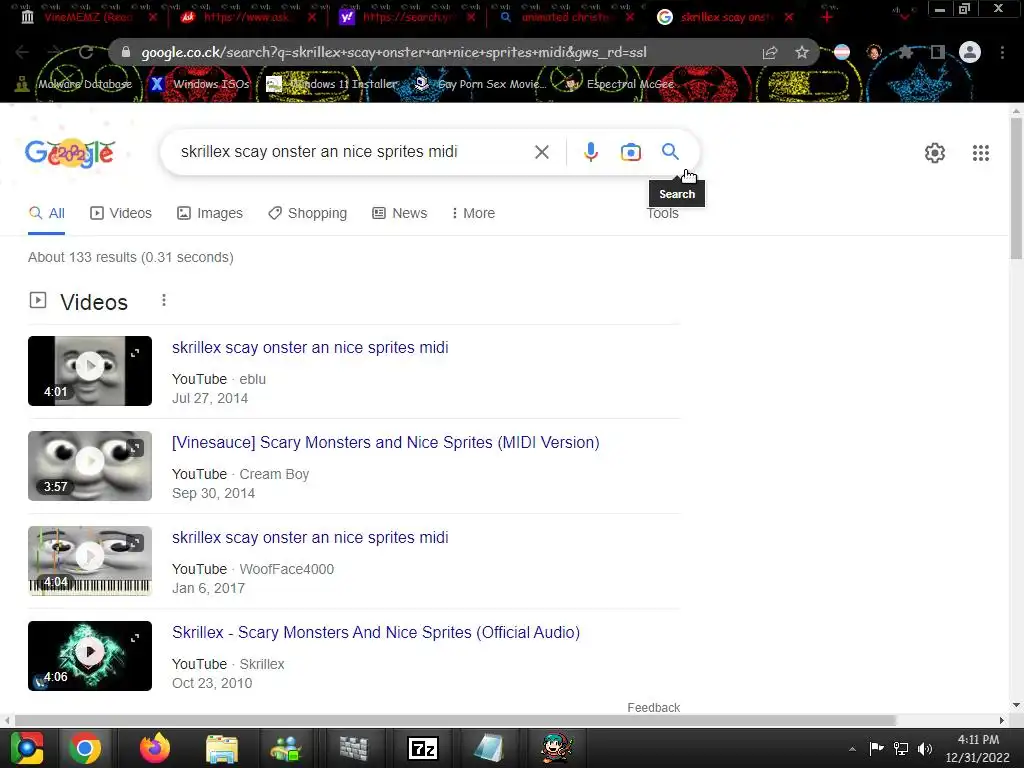Image resolution: width=1024 pixels, height=768 pixels.
Task: Click the horizontal scrollbar right arrow
Action: [1002, 720]
